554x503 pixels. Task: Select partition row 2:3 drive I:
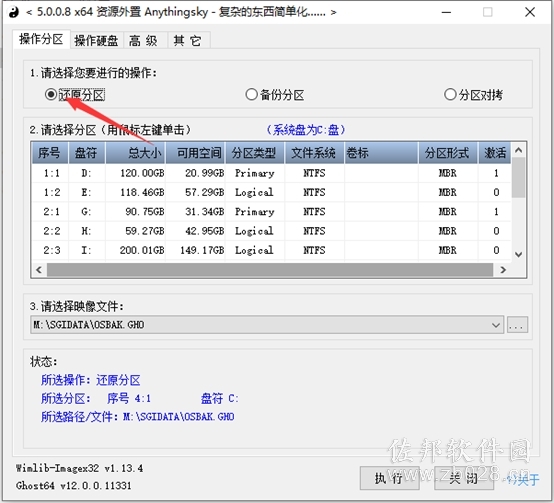(x=271, y=250)
